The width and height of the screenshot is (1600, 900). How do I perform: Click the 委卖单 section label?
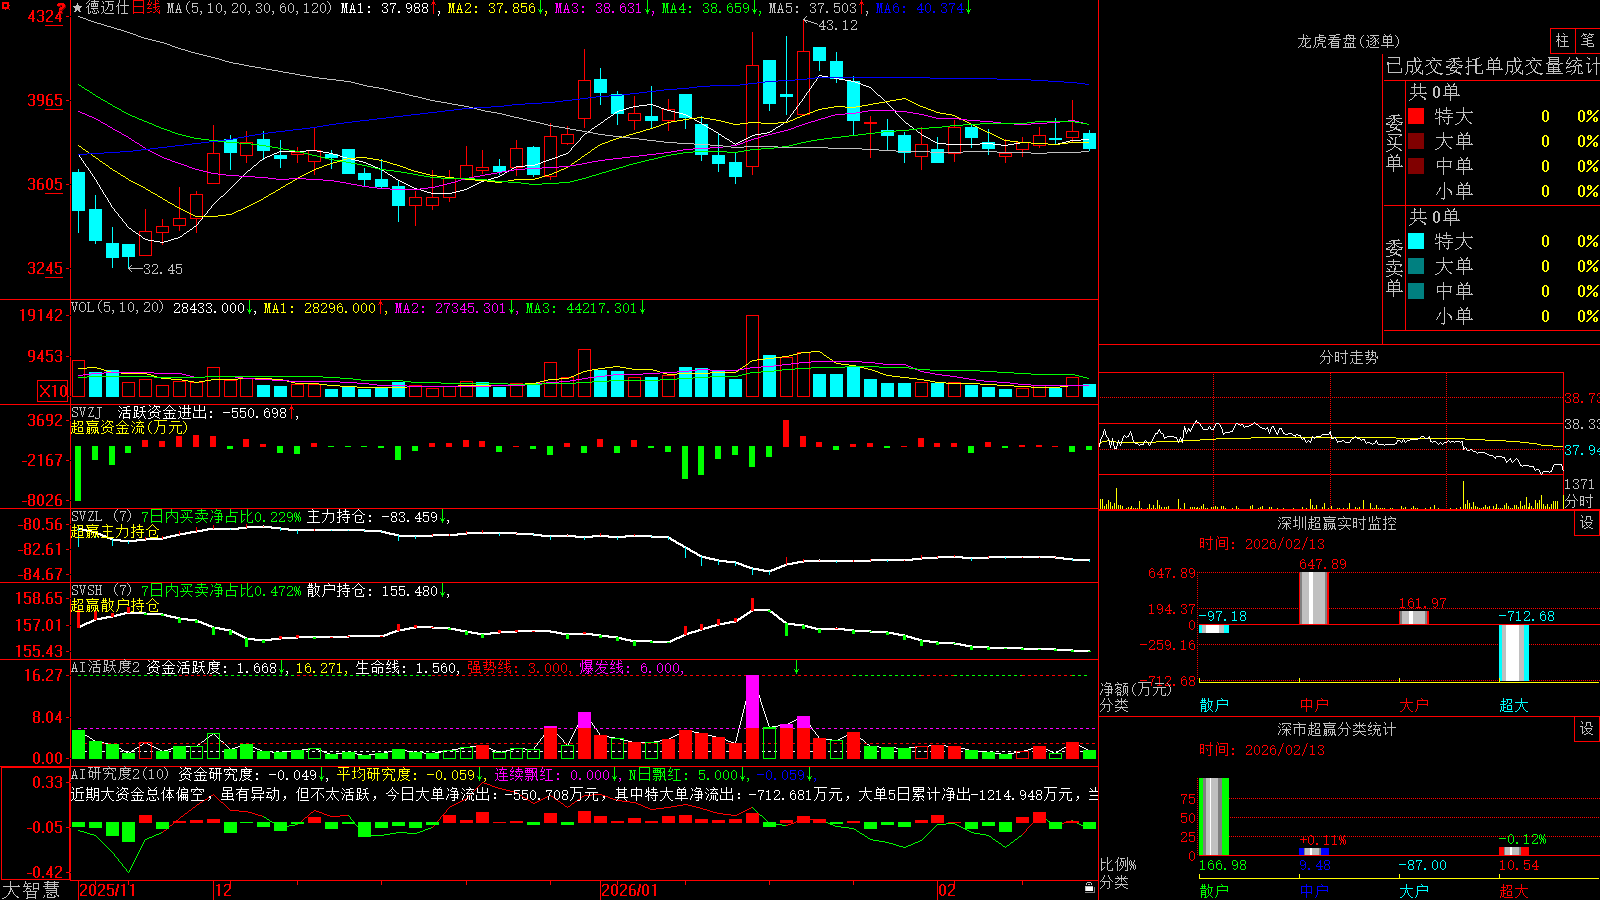tap(1394, 268)
